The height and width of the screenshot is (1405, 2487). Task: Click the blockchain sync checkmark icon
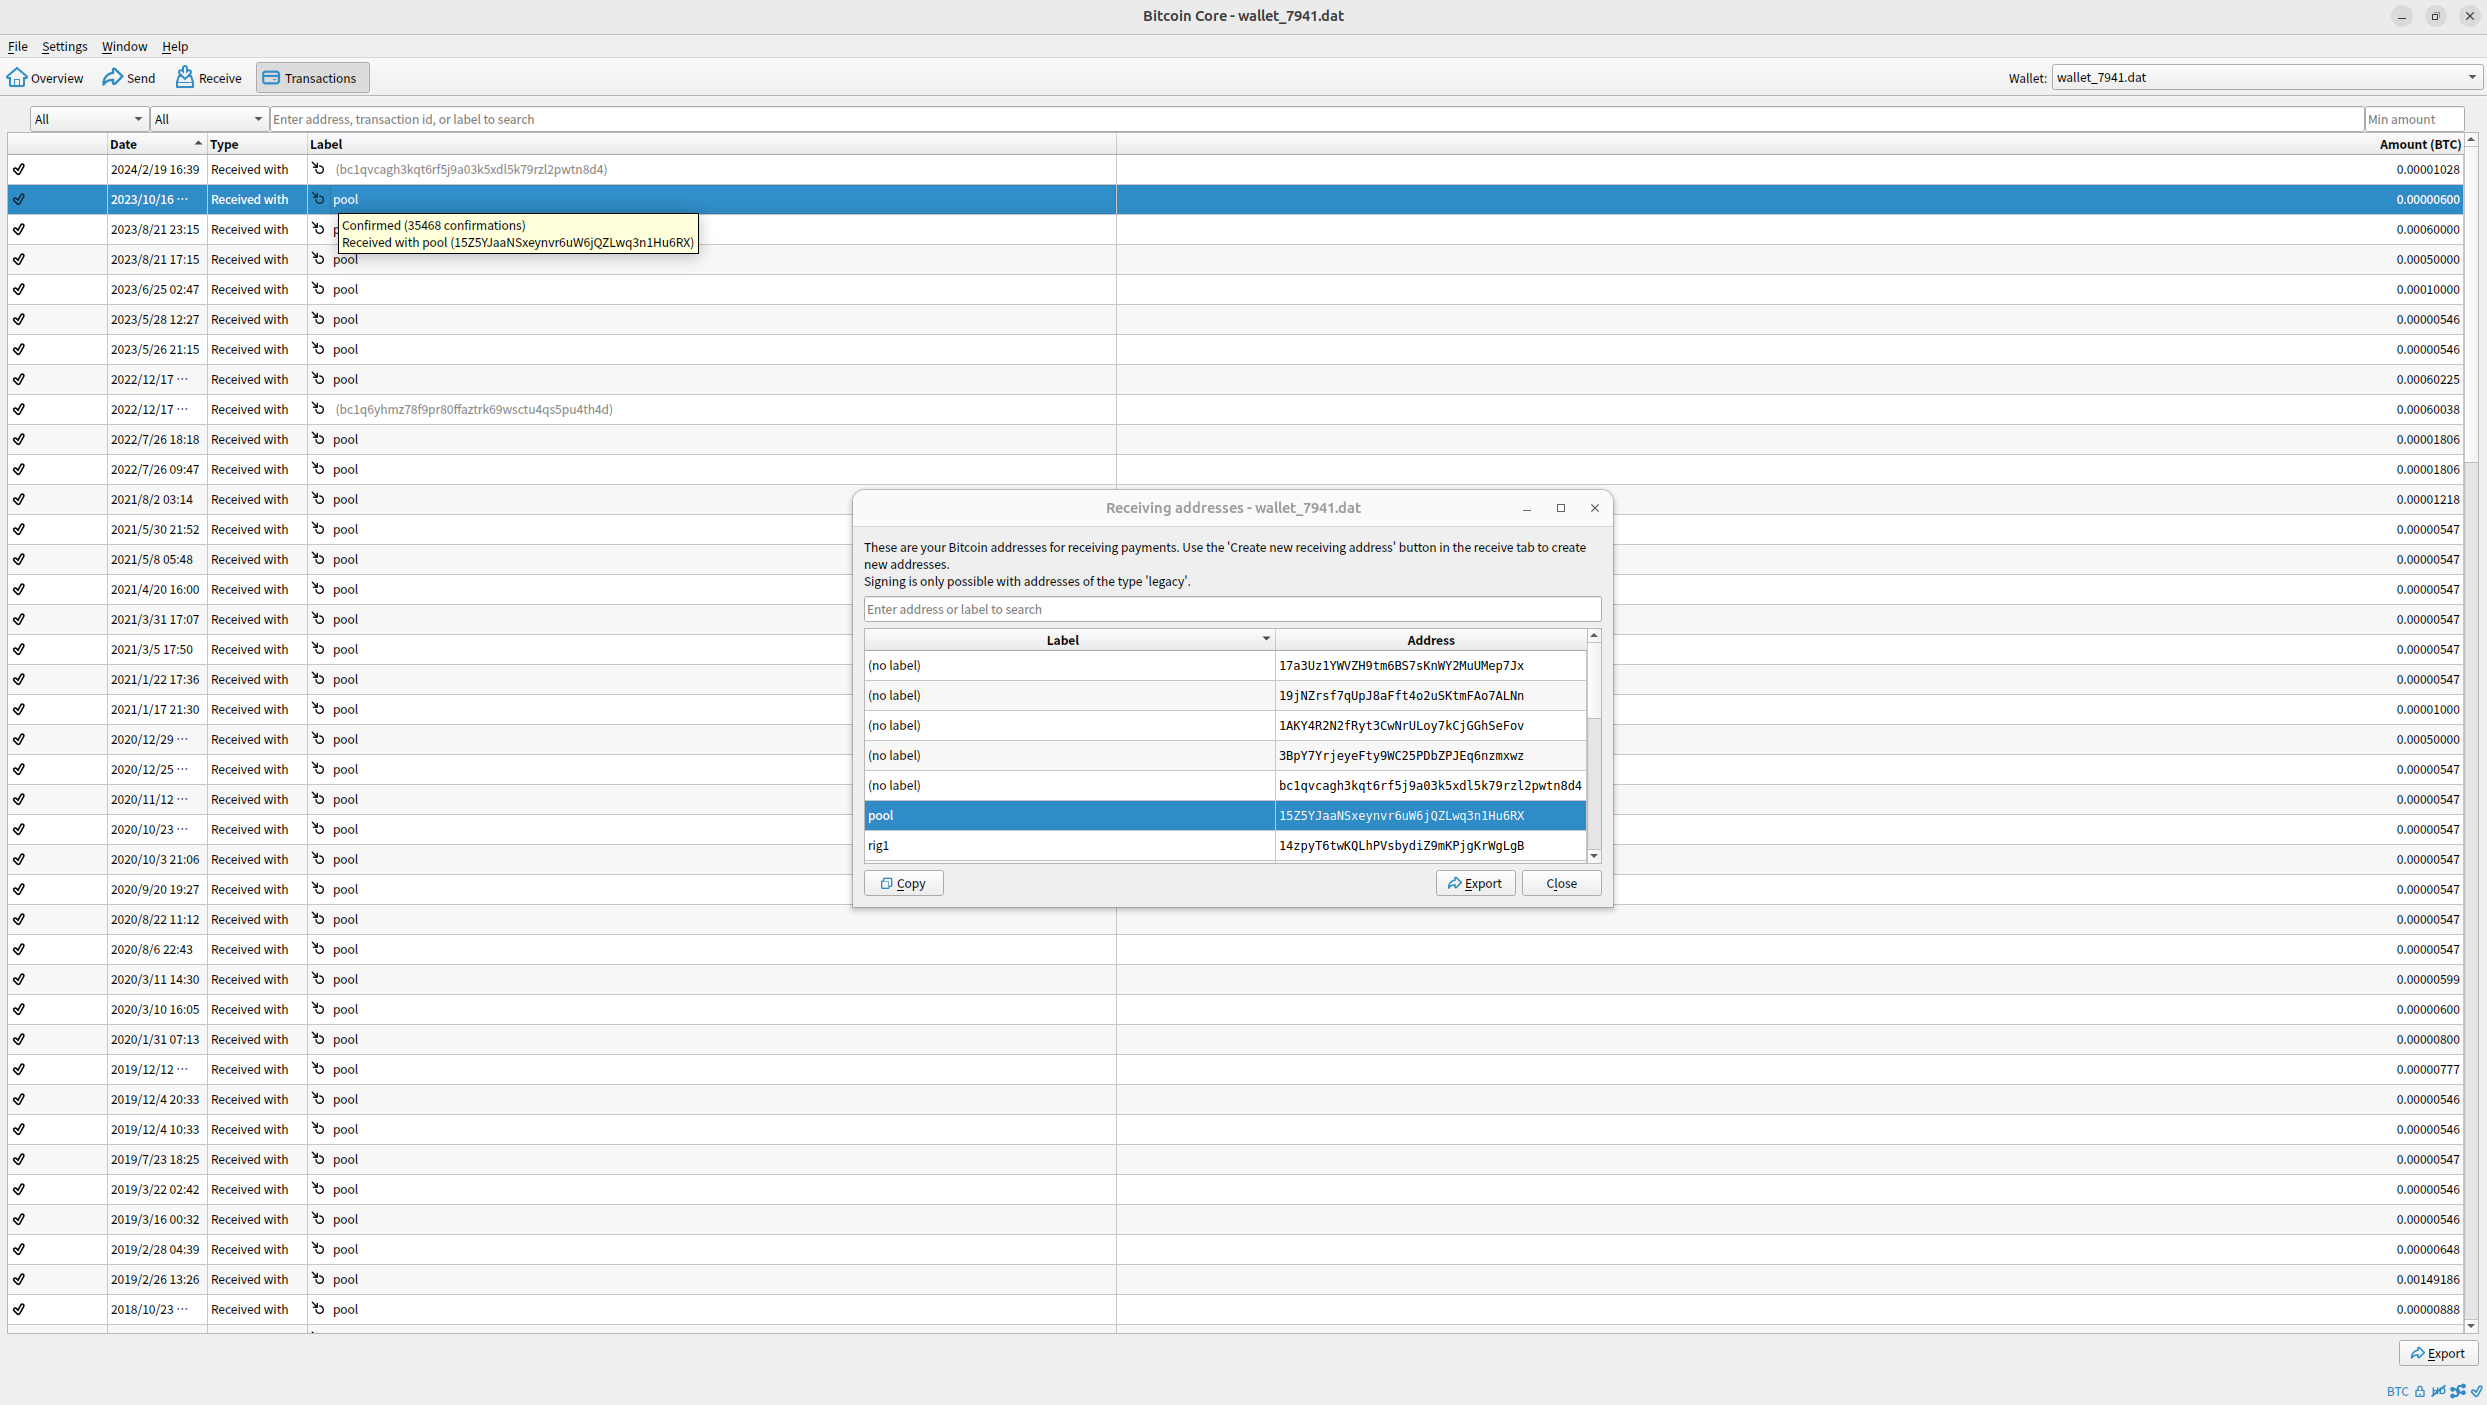(x=2476, y=1391)
